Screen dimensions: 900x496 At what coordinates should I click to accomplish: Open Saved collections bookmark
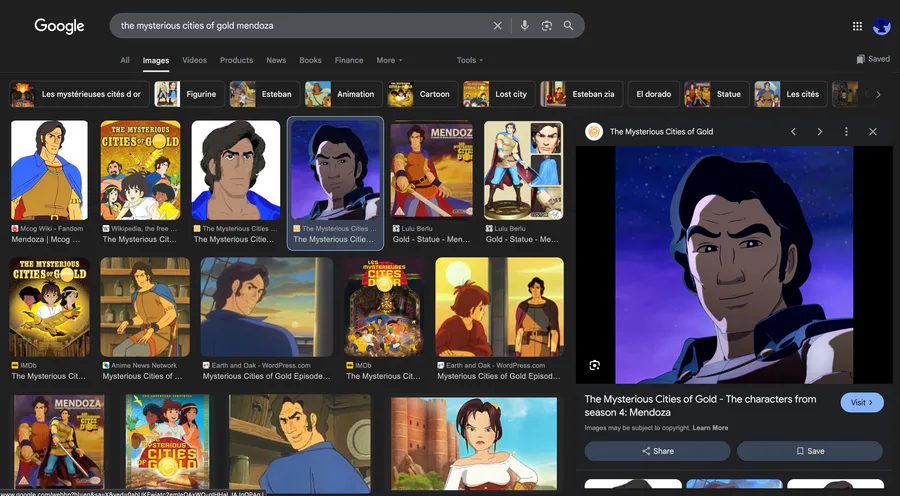[x=873, y=59]
